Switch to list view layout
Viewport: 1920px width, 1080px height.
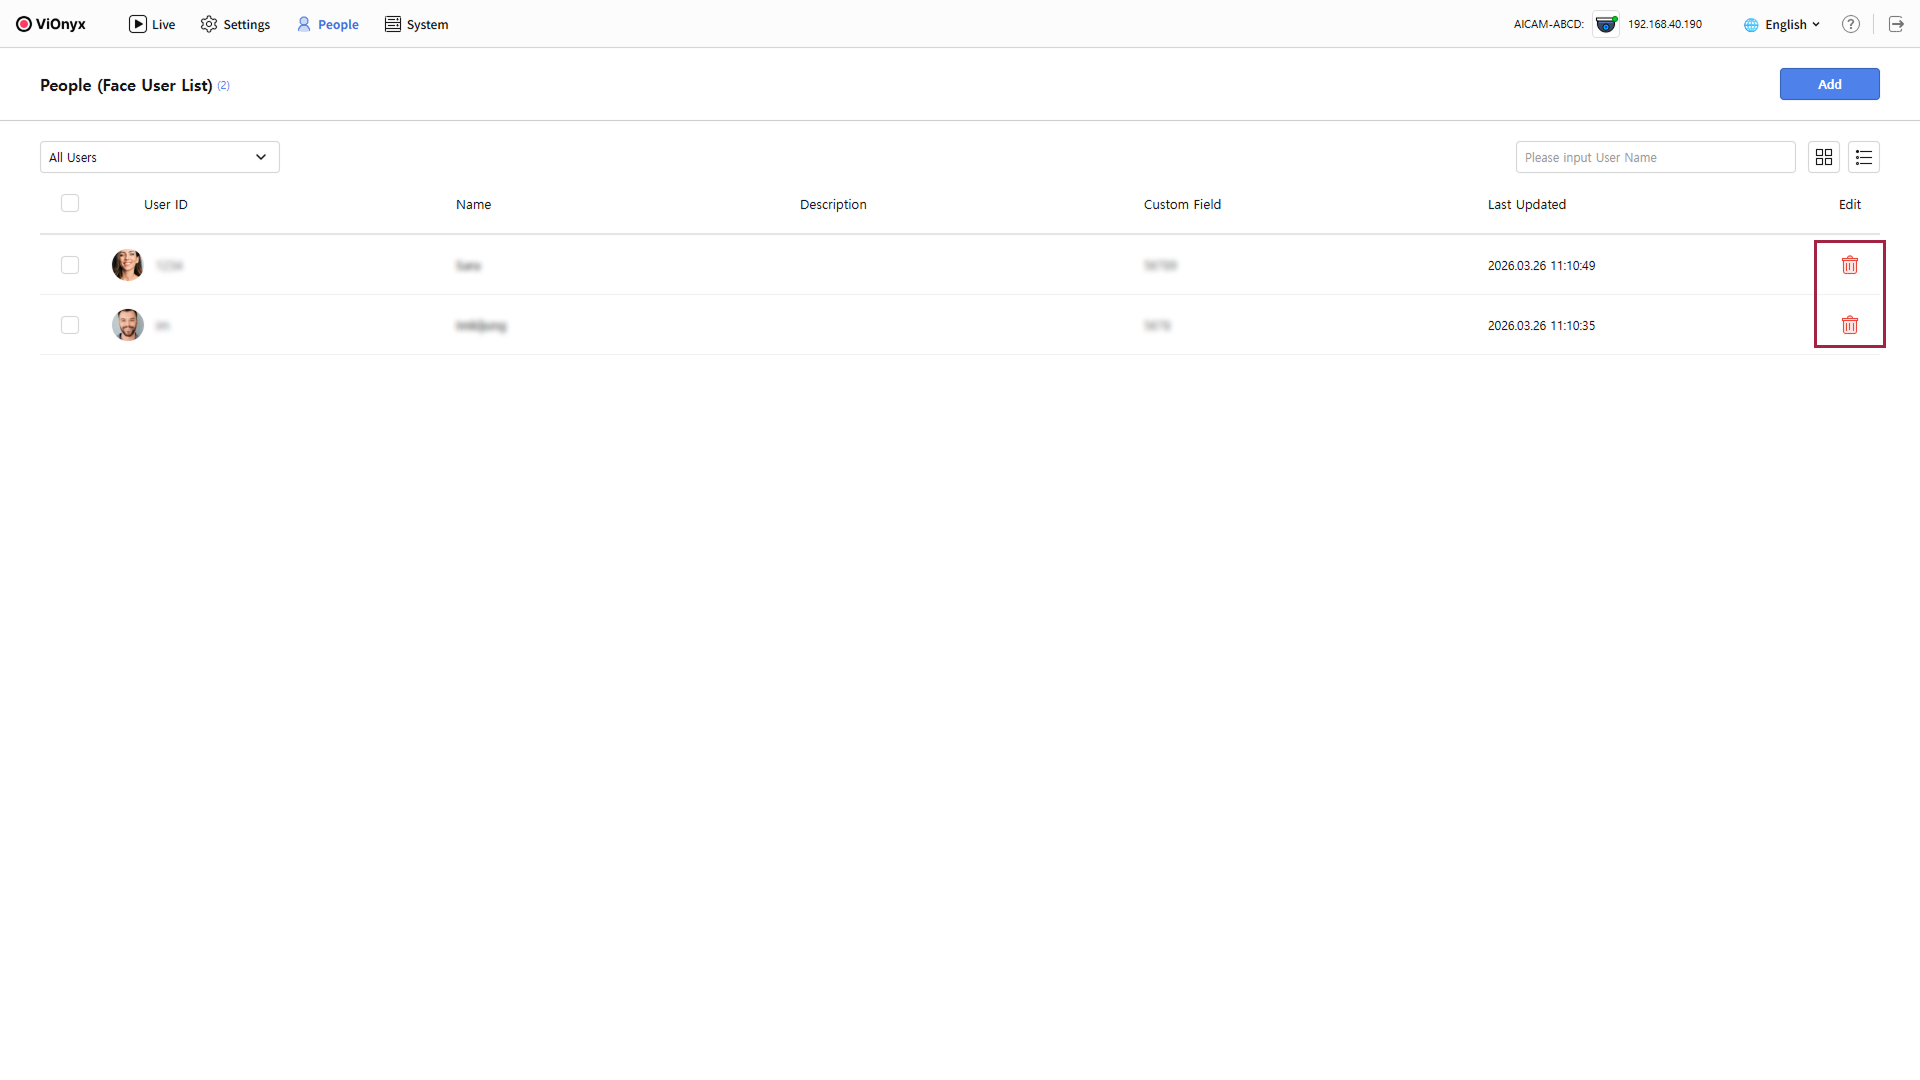[1864, 157]
